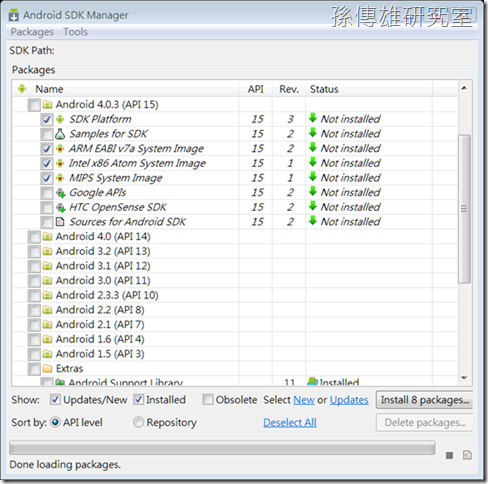Image resolution: width=488 pixels, height=484 pixels.
Task: Click download arrow icon beside SDK Platform status
Action: pos(313,118)
